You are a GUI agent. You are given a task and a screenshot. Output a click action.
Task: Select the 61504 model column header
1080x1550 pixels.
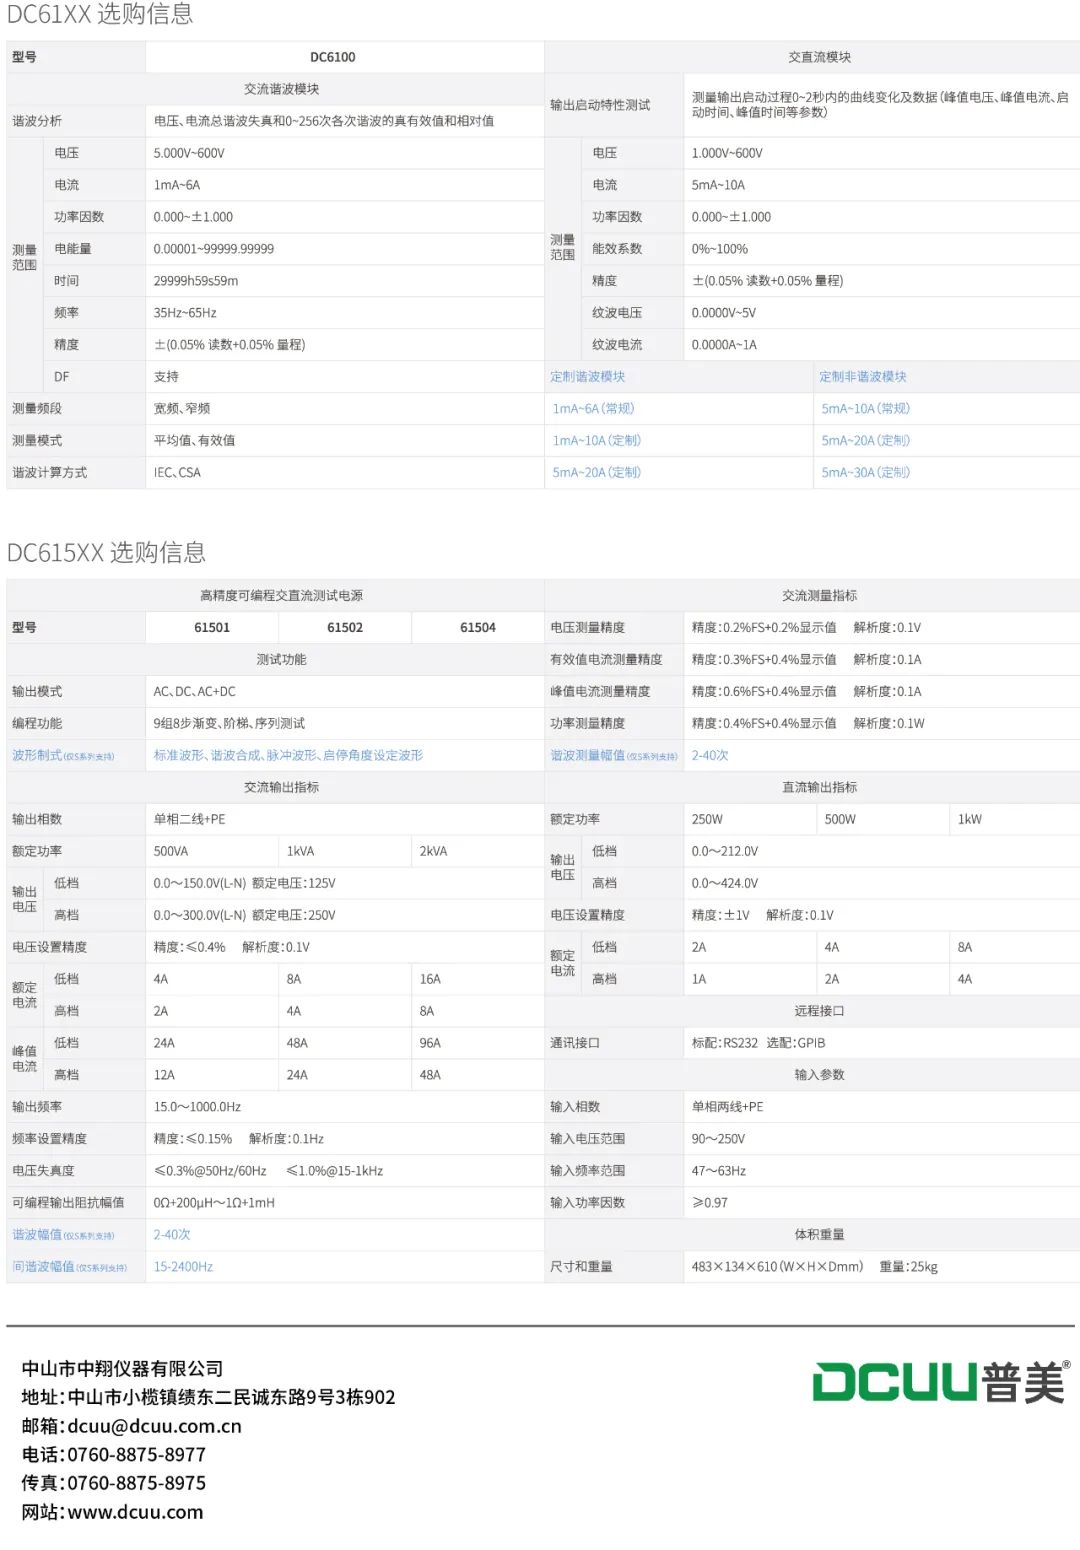click(x=478, y=628)
